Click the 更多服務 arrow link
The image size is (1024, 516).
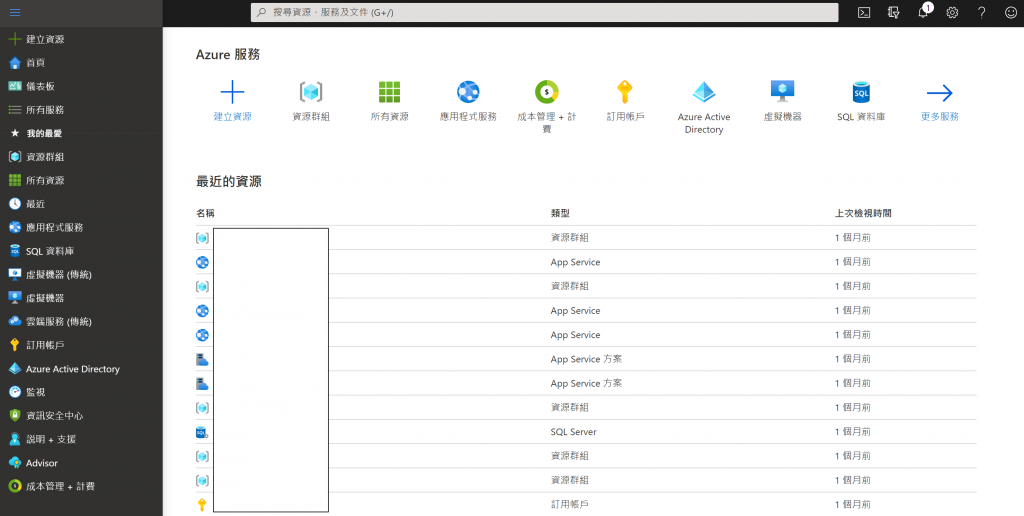(x=940, y=101)
